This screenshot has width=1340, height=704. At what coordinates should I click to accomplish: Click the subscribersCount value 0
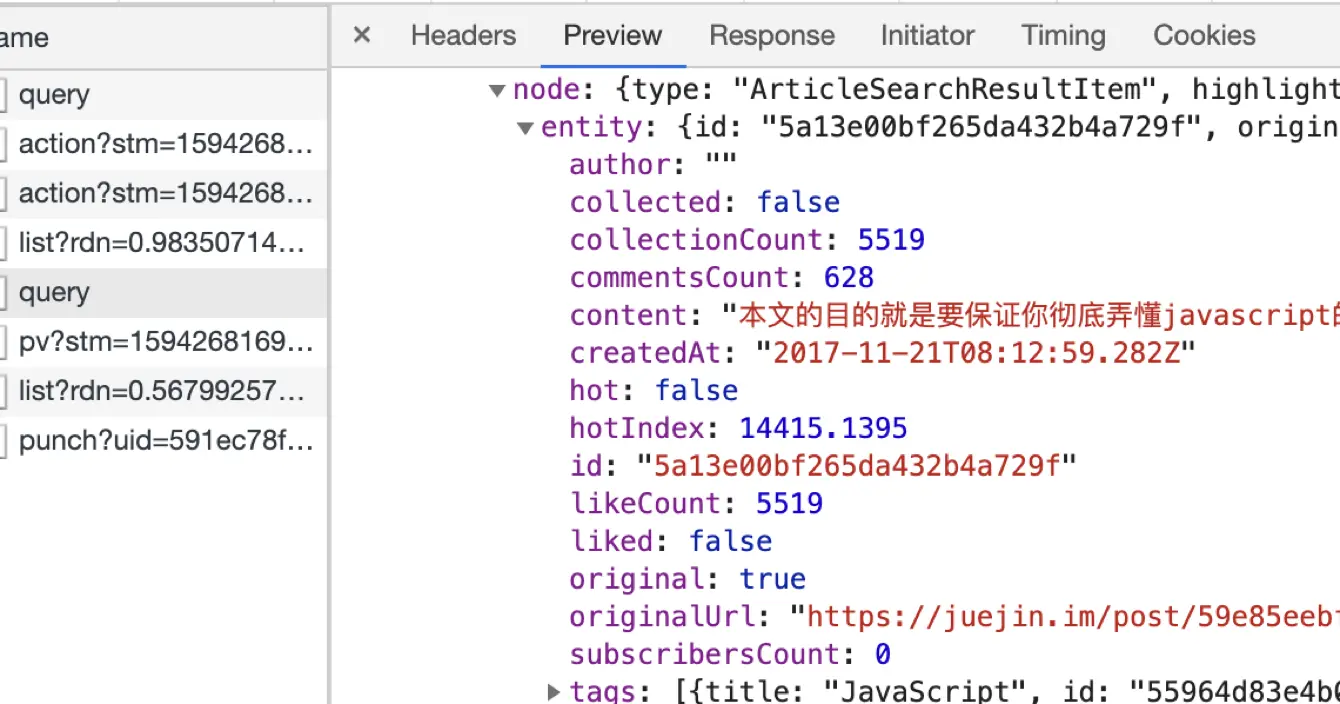(883, 654)
